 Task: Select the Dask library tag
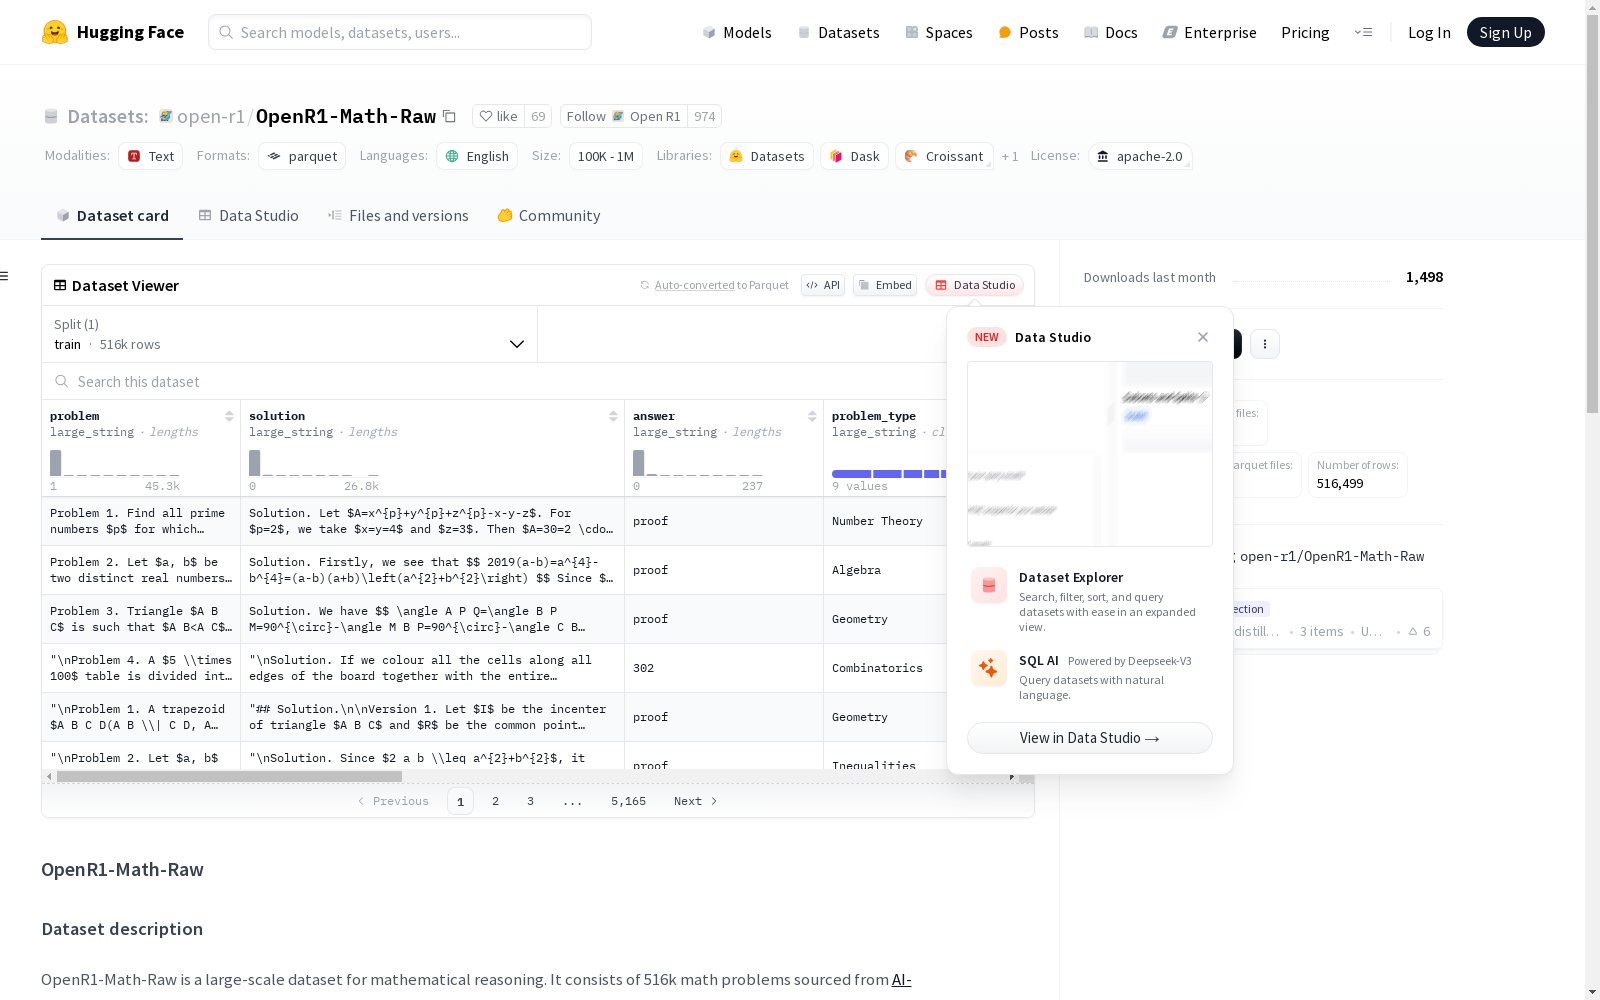[855, 156]
